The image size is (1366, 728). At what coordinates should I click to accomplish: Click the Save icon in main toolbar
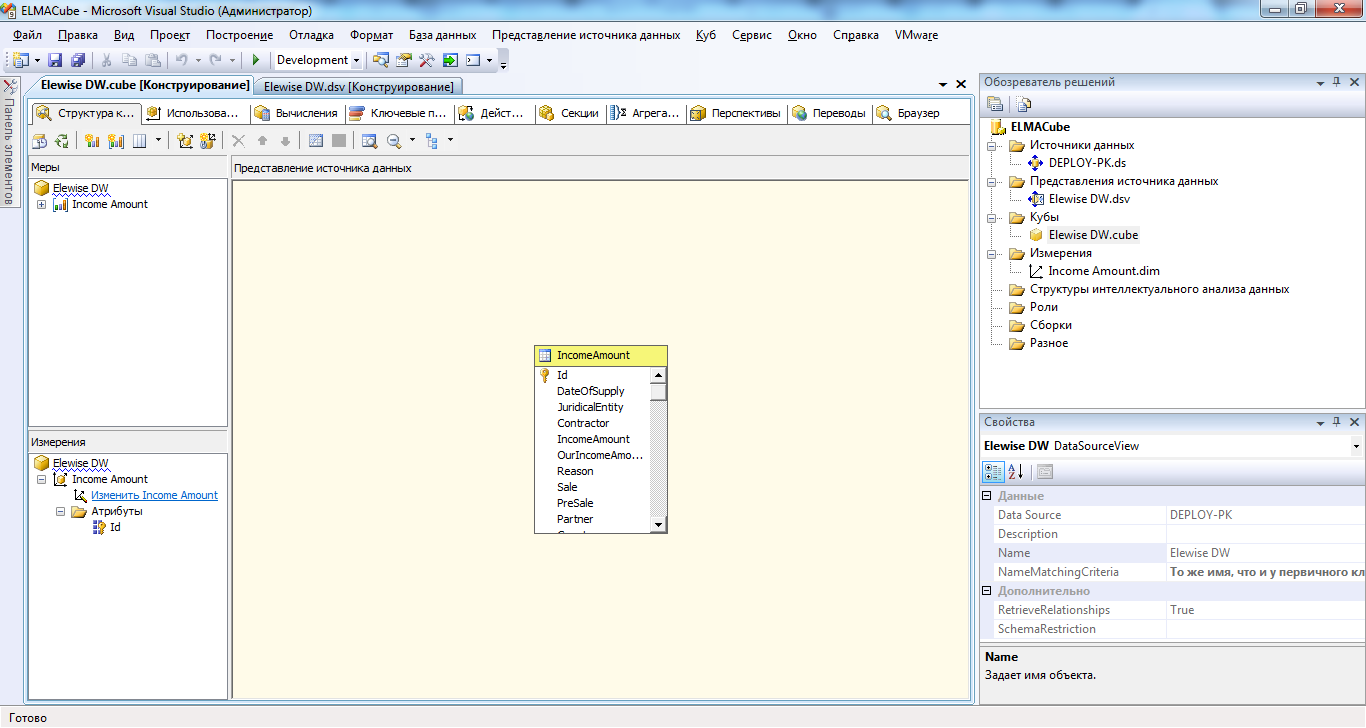coord(55,60)
